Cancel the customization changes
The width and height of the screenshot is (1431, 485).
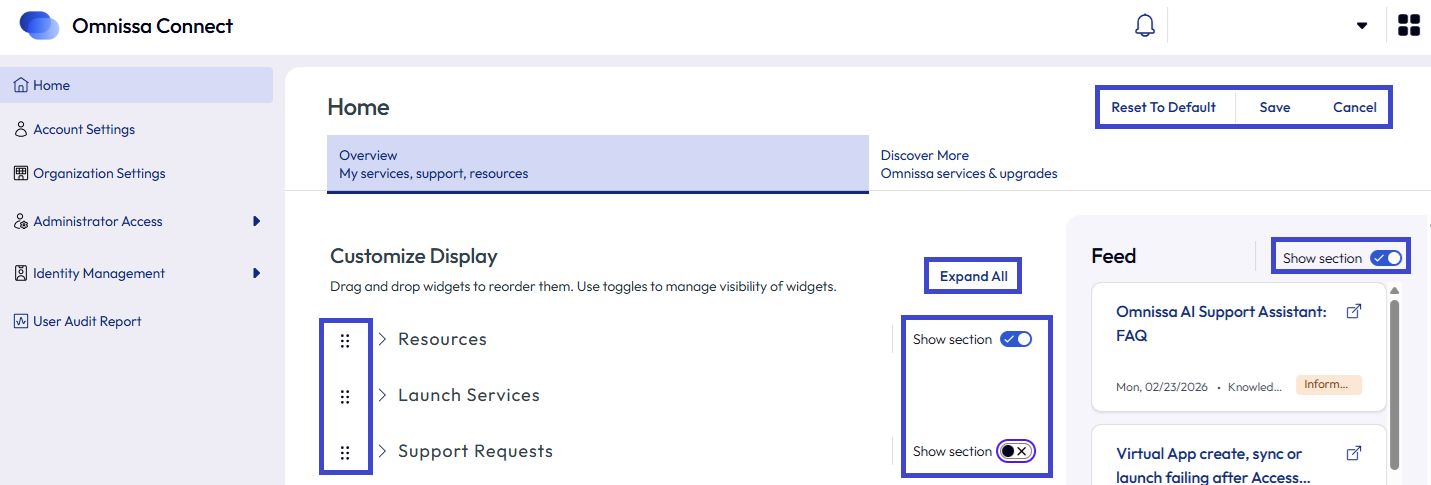click(x=1355, y=107)
